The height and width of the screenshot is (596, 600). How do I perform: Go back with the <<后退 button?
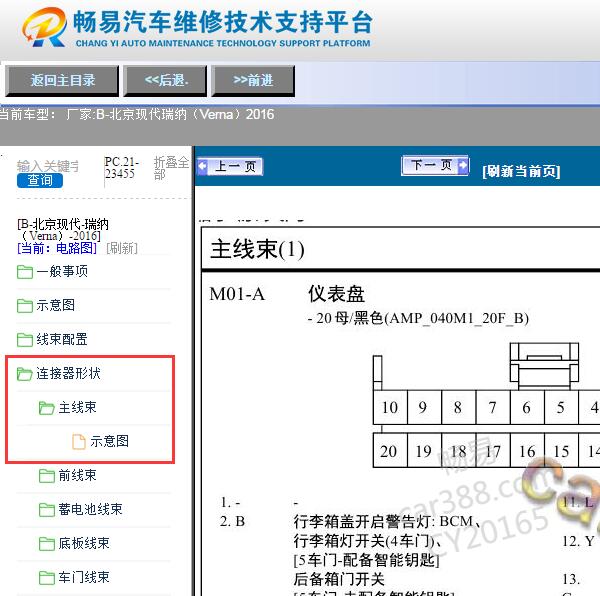[x=165, y=80]
